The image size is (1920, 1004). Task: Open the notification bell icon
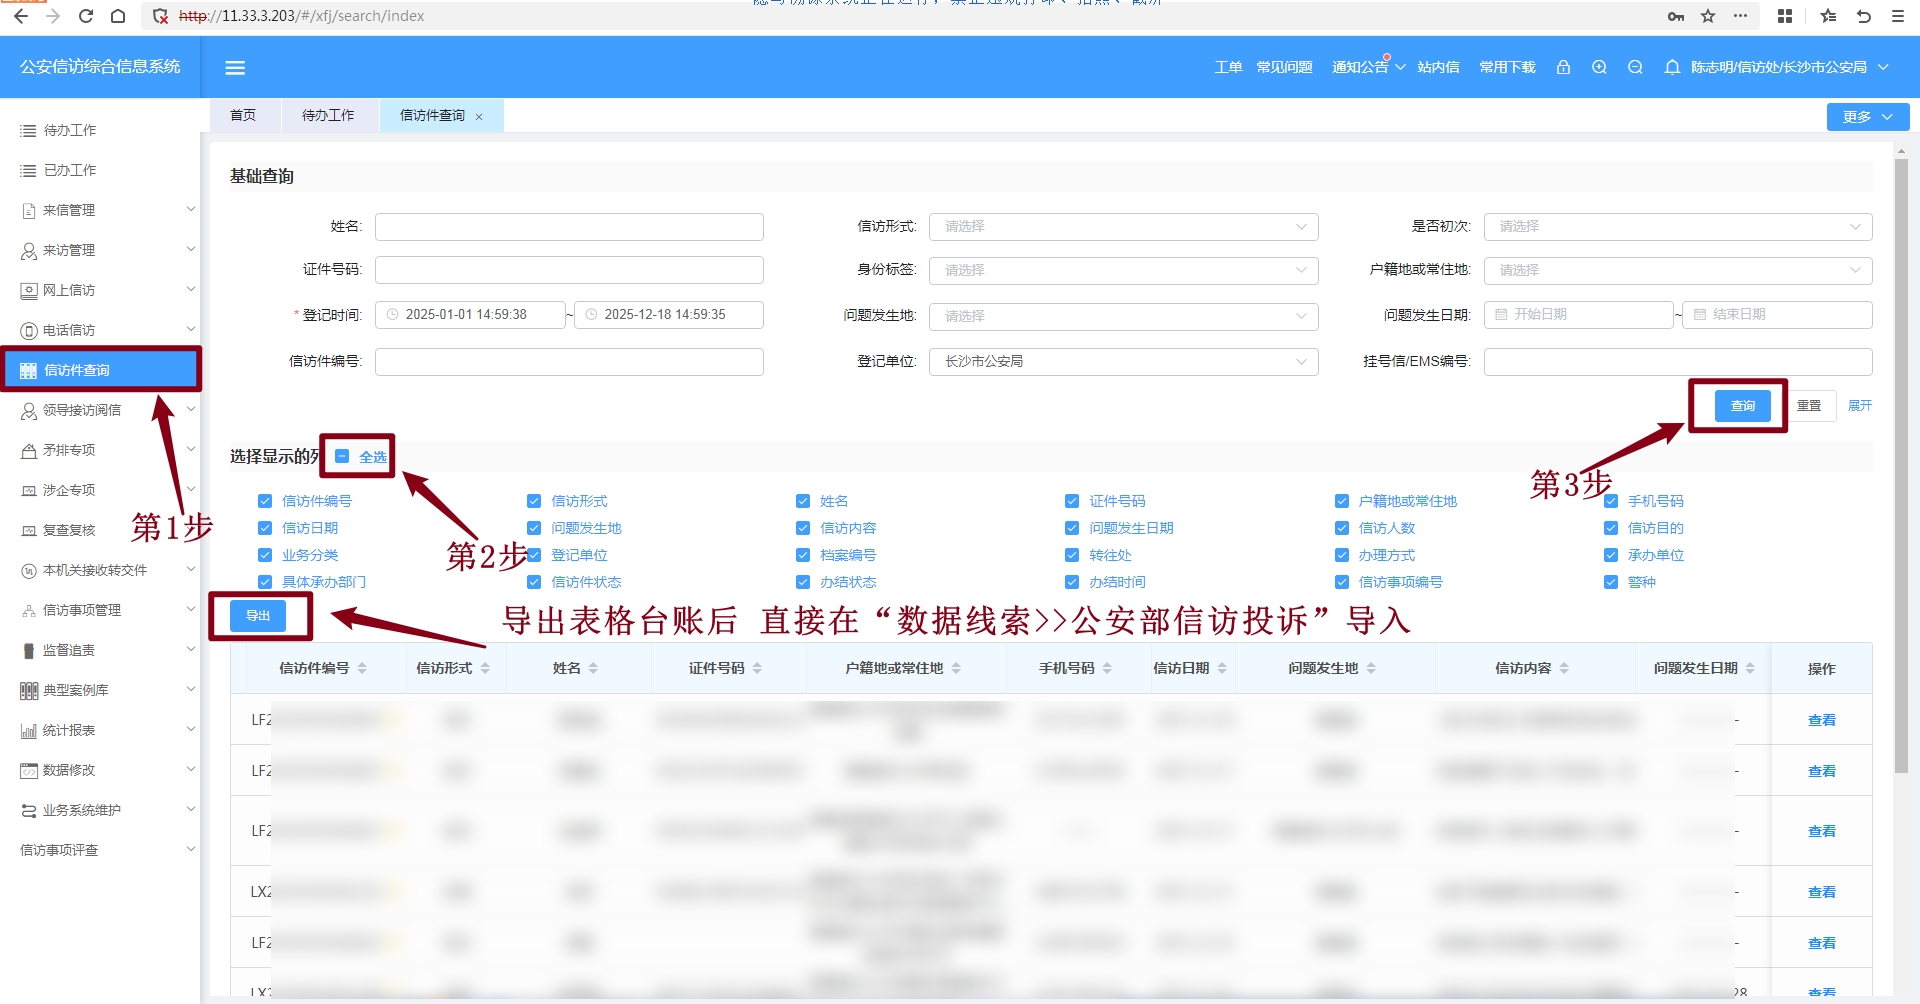pos(1671,67)
